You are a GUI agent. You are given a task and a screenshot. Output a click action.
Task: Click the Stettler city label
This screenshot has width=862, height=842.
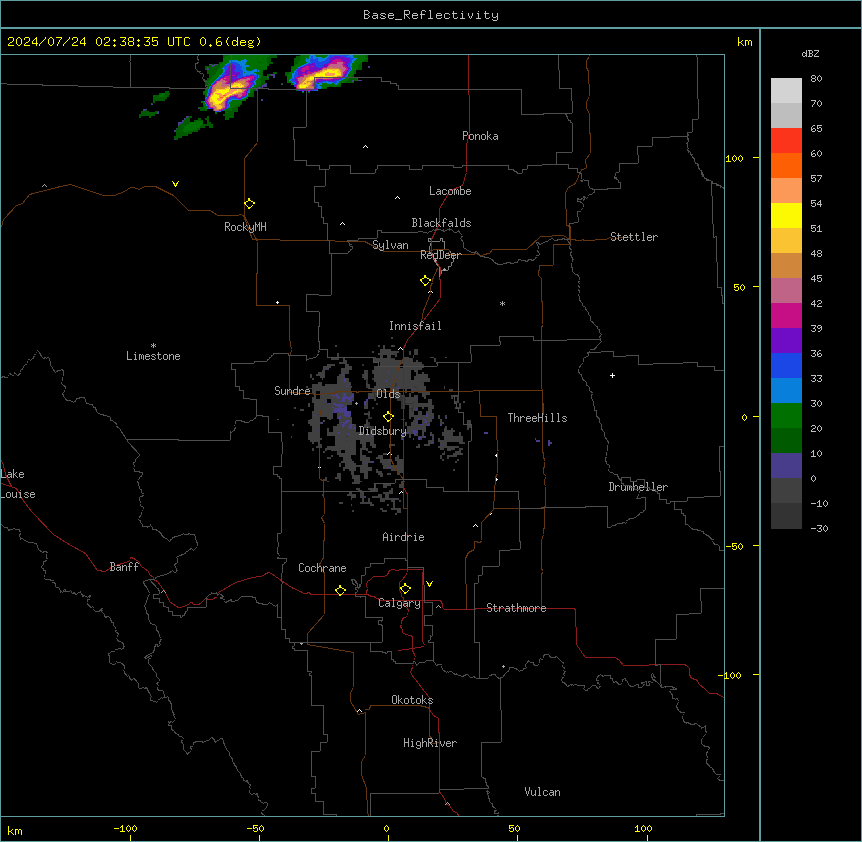click(x=634, y=237)
